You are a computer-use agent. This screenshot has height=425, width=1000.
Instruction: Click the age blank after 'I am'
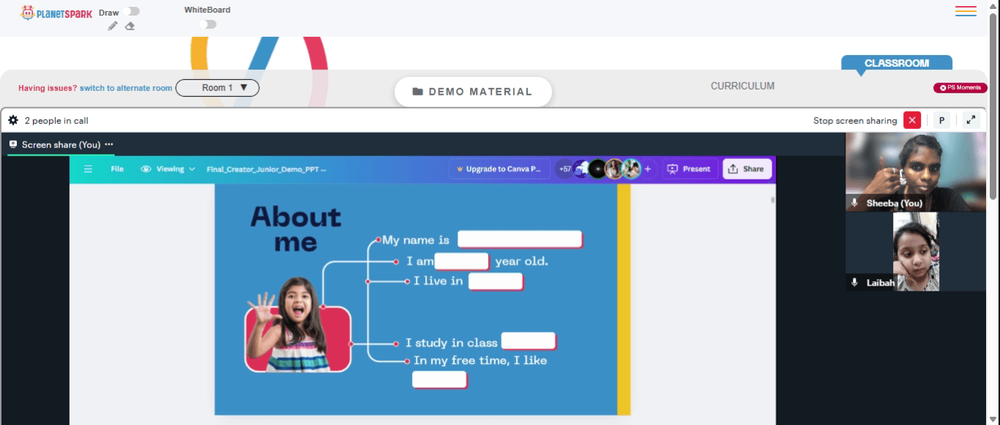[462, 262]
